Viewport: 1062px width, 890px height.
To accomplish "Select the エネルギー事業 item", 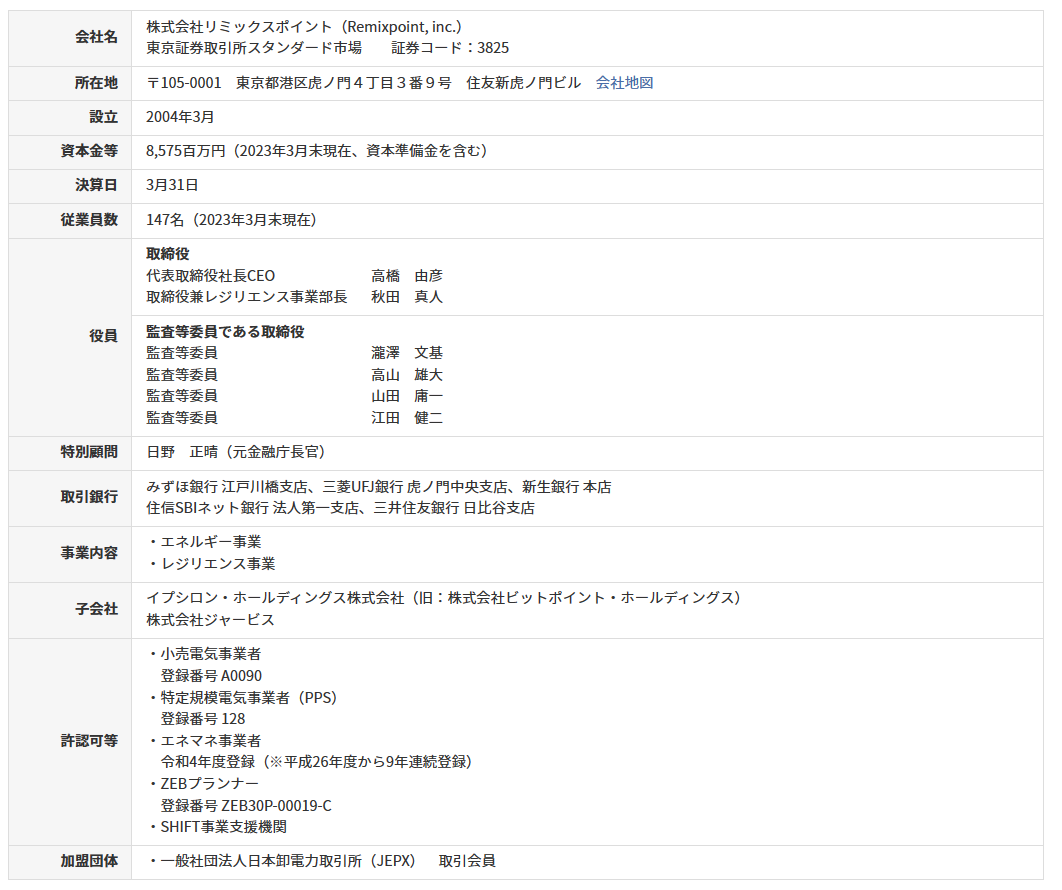I will coord(211,542).
